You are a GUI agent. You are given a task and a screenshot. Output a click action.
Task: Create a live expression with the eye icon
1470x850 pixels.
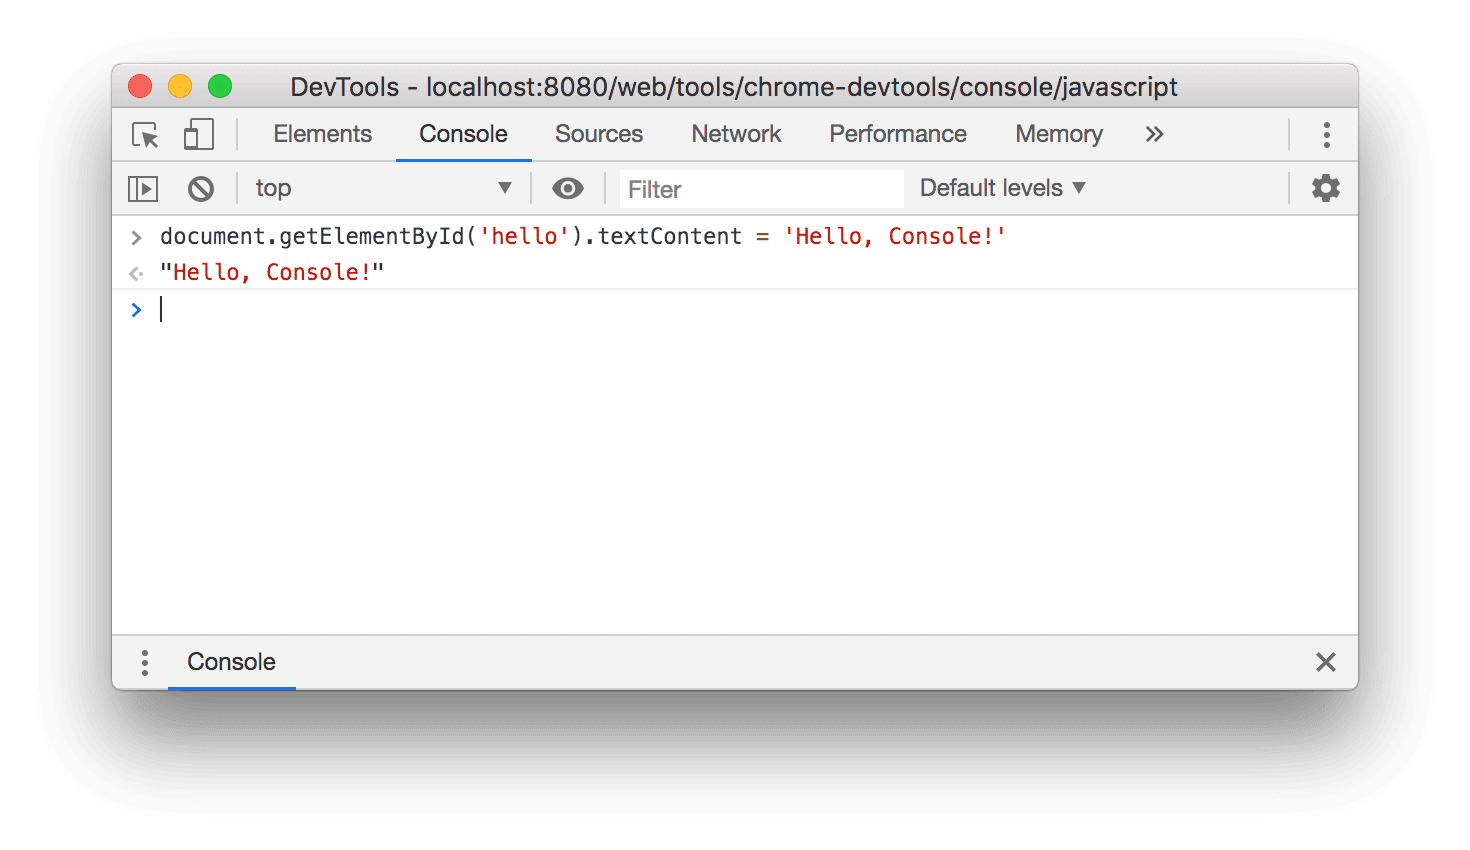pyautogui.click(x=568, y=188)
